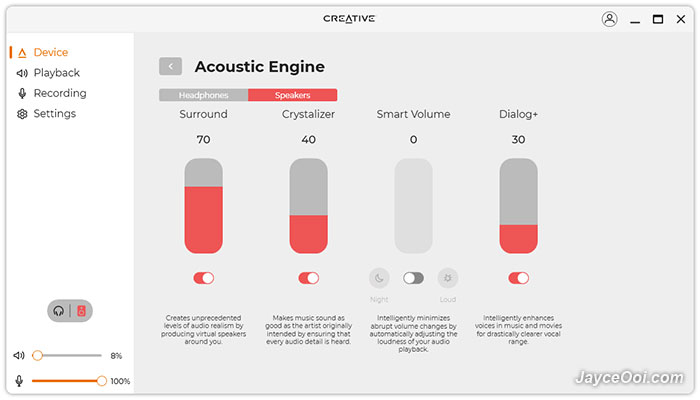Mute the microphone icon at bottom left

tap(19, 381)
